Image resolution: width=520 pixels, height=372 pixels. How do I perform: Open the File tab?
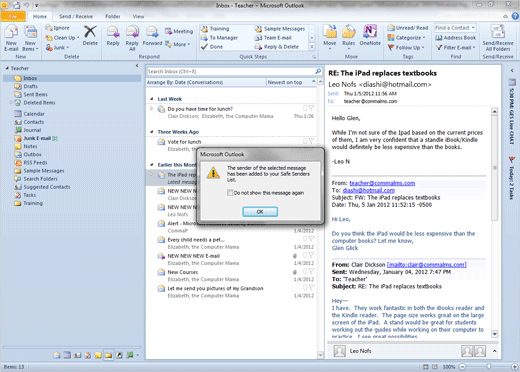point(13,16)
